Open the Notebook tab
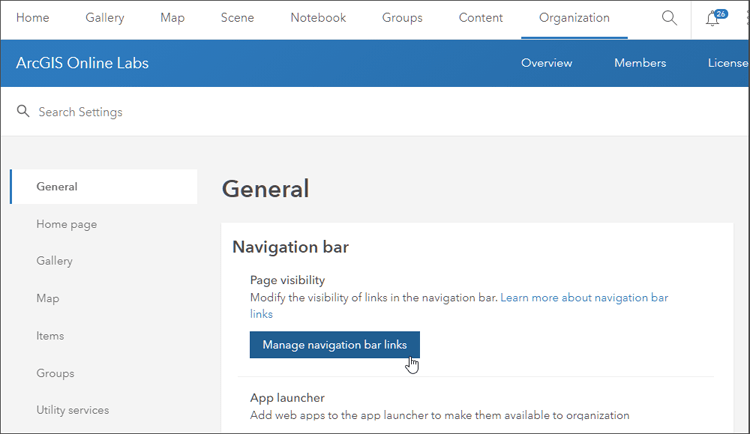Image resolution: width=750 pixels, height=434 pixels. pos(318,18)
